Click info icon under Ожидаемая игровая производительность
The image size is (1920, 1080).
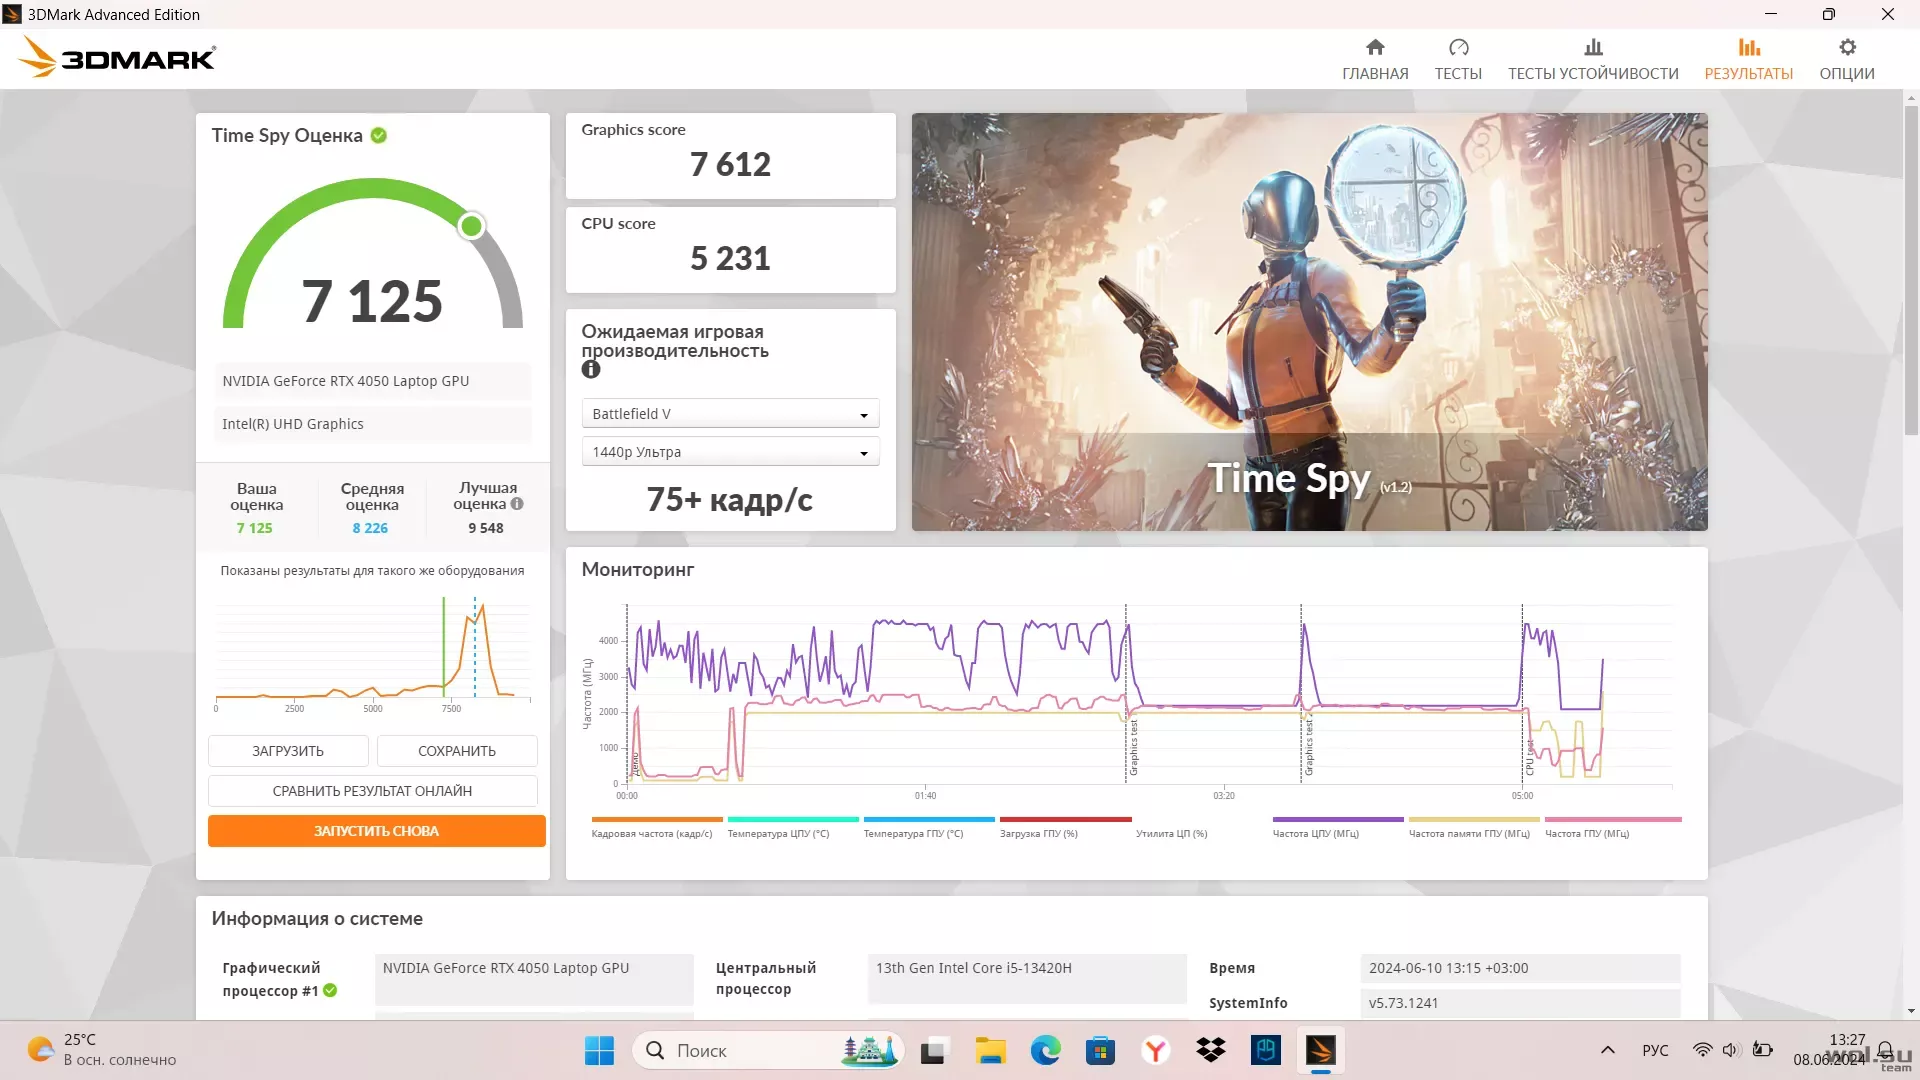pyautogui.click(x=591, y=369)
